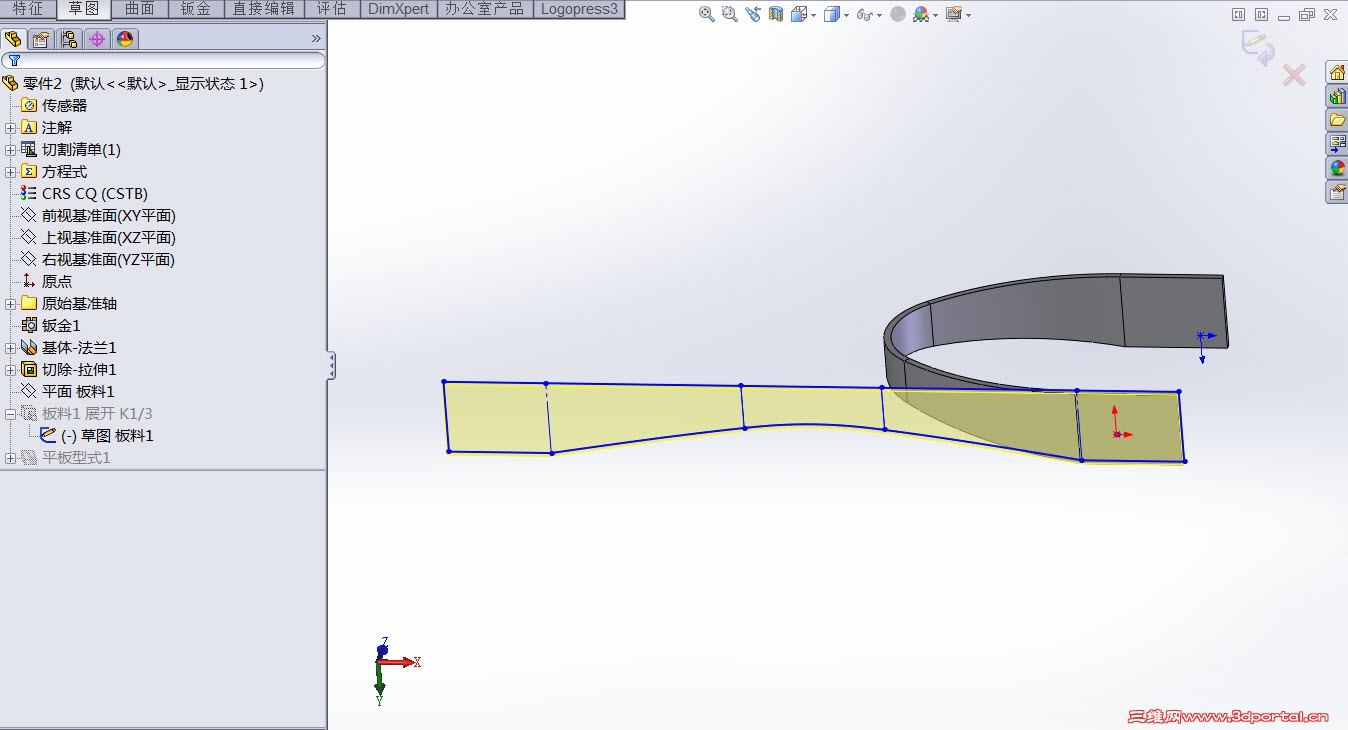Expand the manager tabs with the chevron
The image size is (1348, 730).
(316, 39)
